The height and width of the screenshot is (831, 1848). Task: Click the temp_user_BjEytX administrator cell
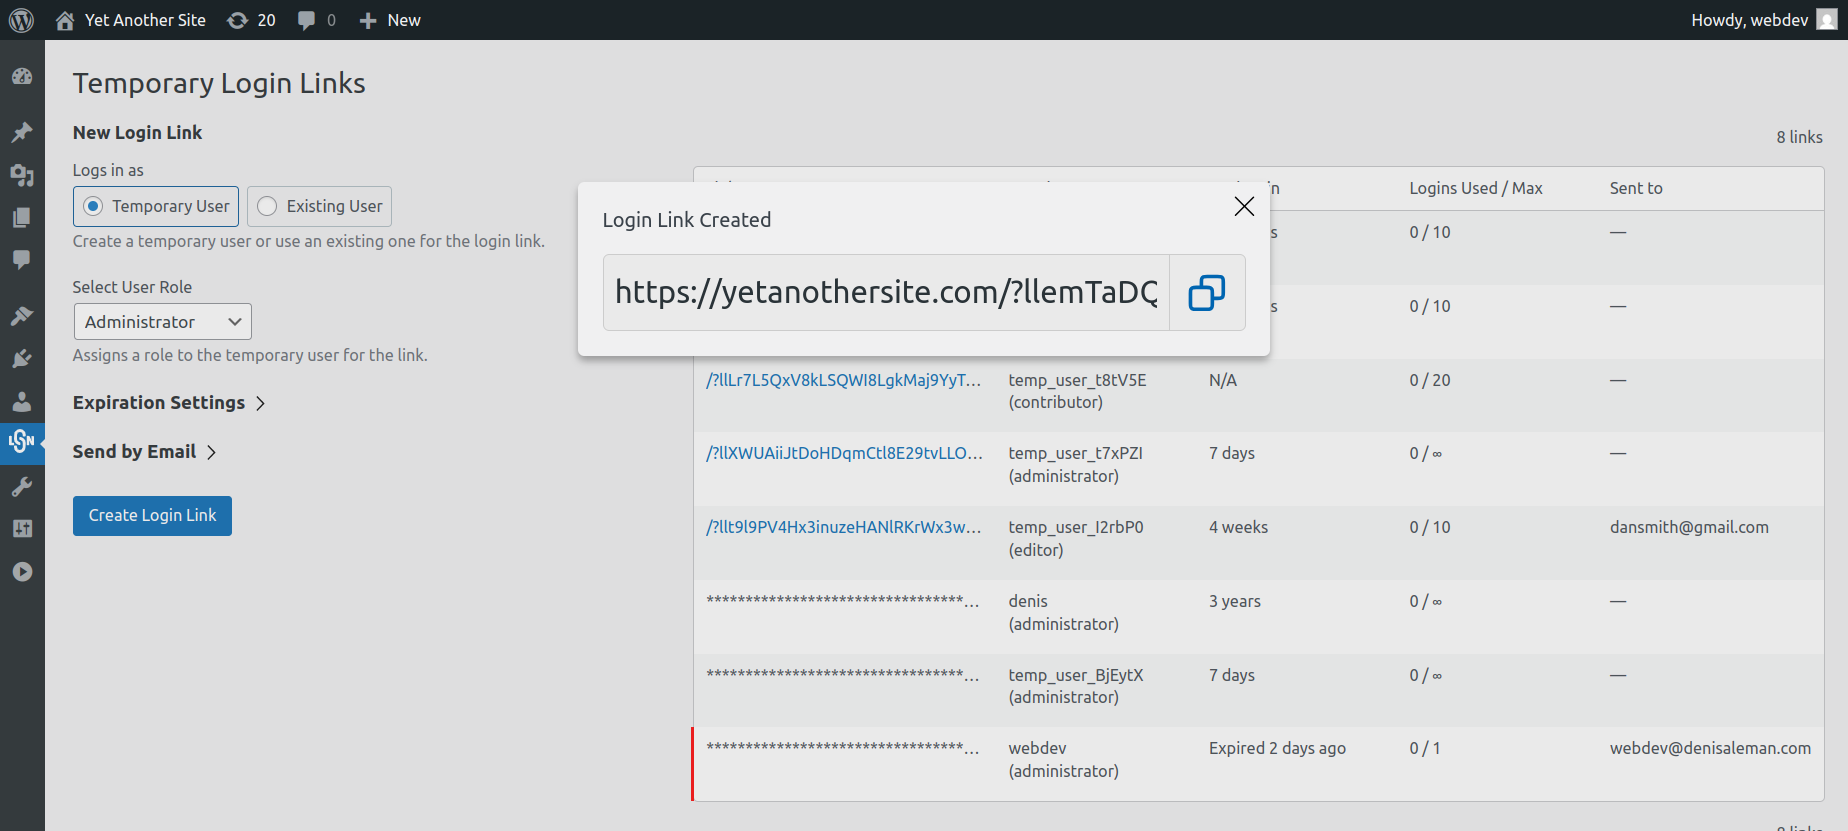coord(1076,686)
